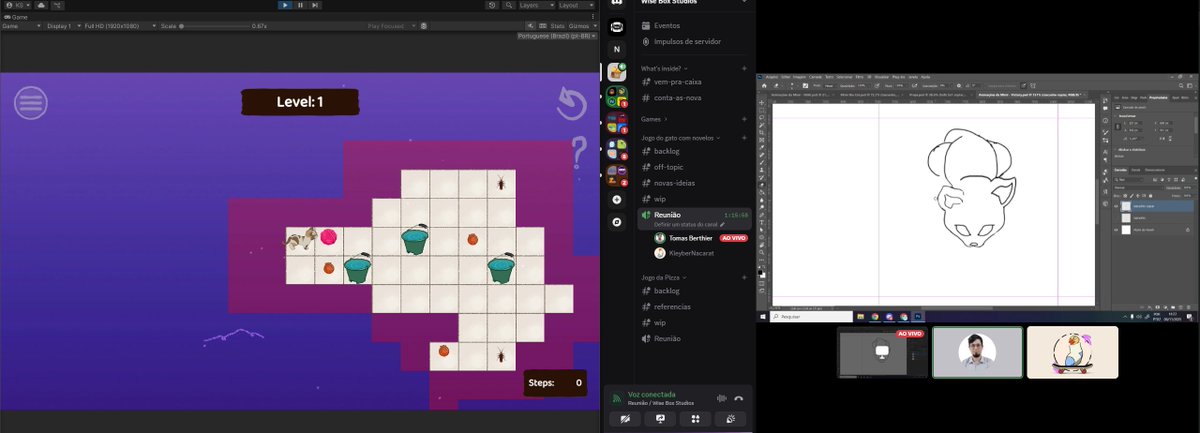Select the webcam tile of the man
This screenshot has height=433, width=1200.
977,352
